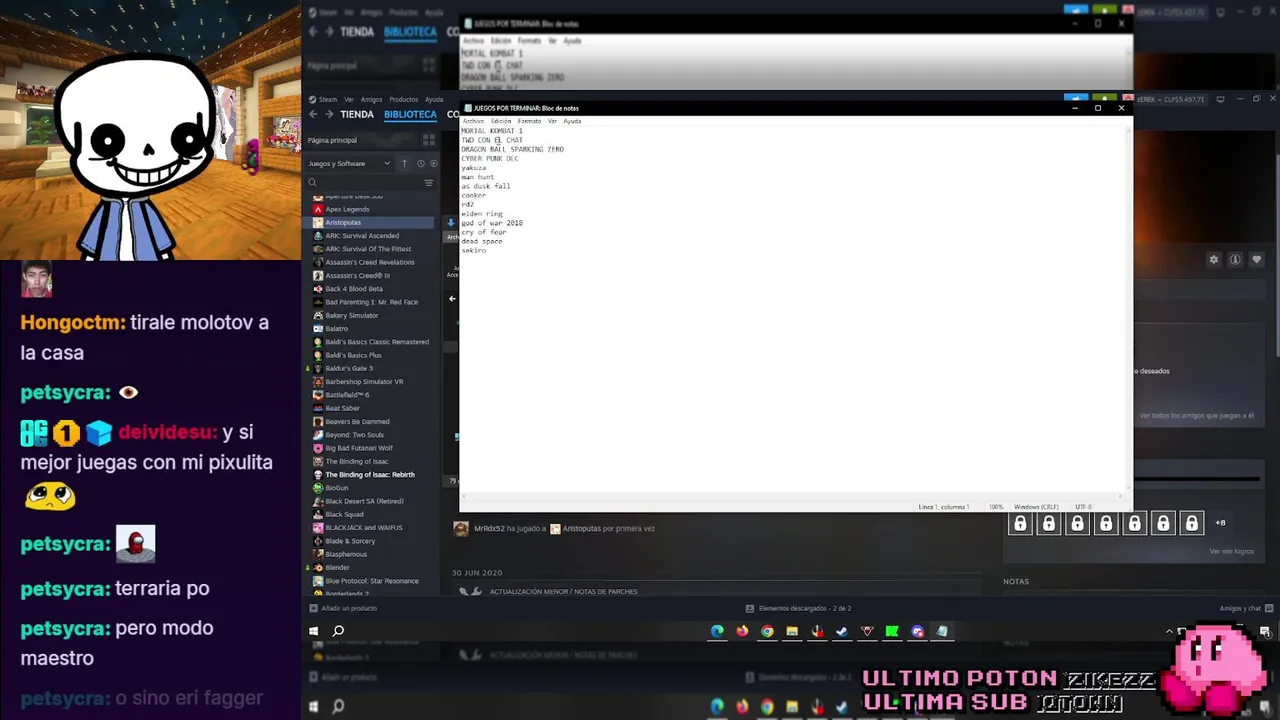
Task: Open MrRdx52 profile link in activity feed
Action: tap(489, 528)
